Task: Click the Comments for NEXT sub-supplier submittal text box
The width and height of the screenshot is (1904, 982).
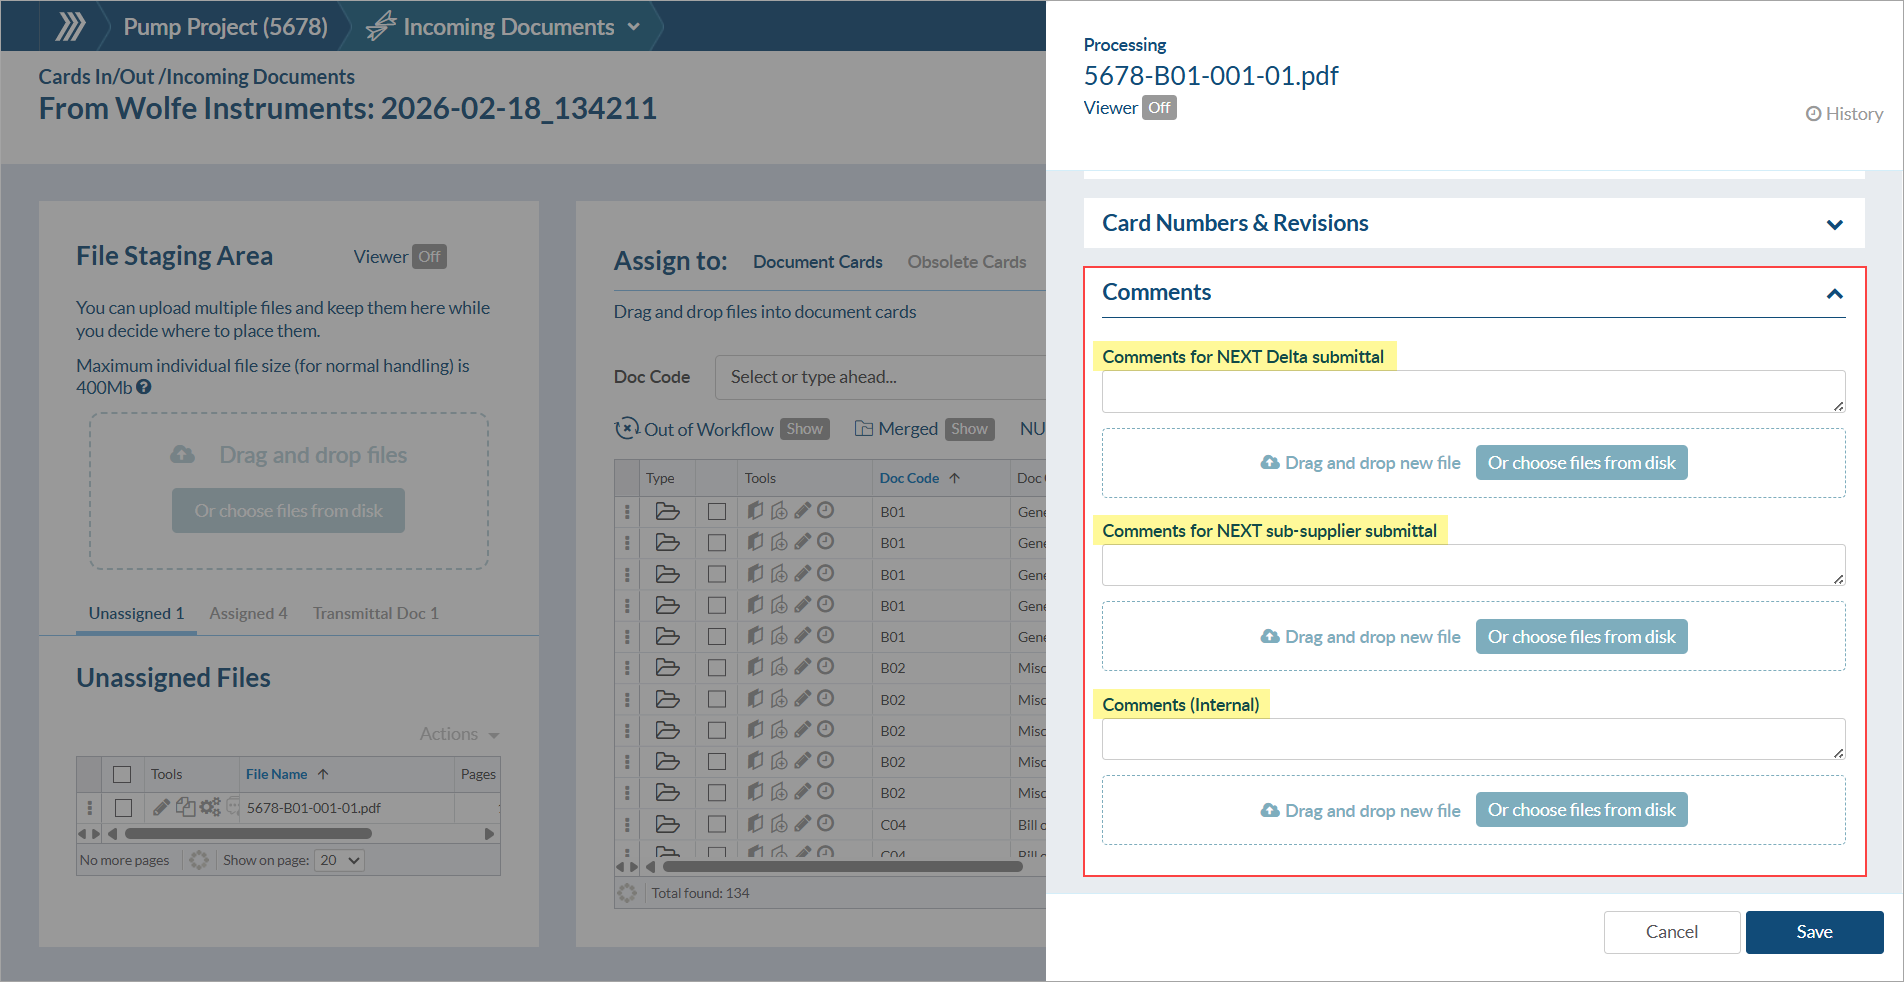Action: [x=1473, y=565]
